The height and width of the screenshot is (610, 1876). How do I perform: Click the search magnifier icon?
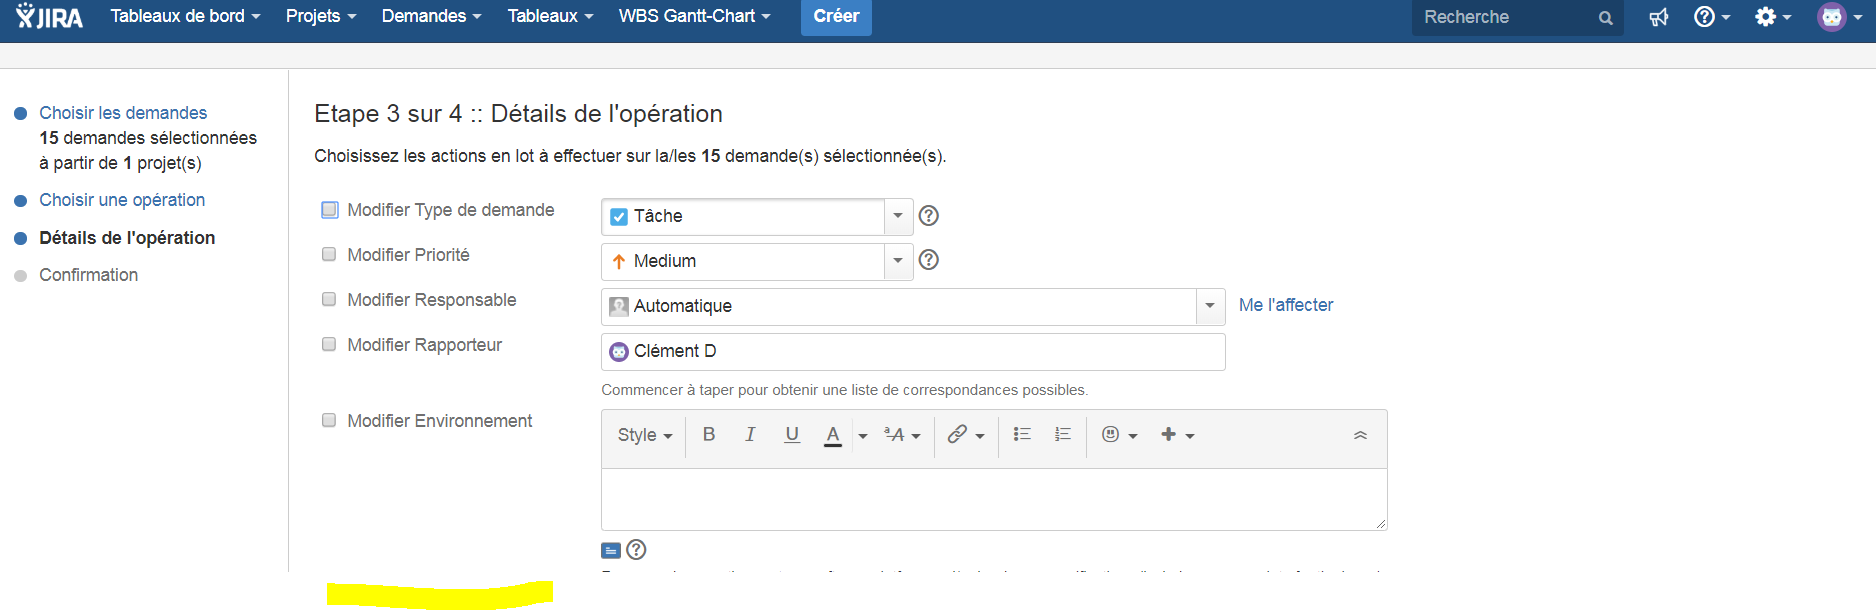click(1605, 18)
